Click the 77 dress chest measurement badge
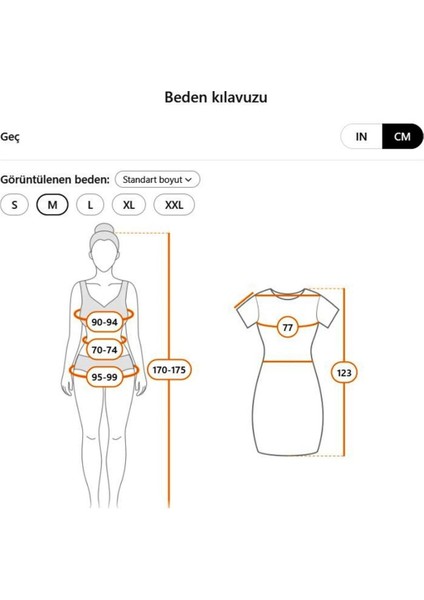 pyautogui.click(x=287, y=327)
